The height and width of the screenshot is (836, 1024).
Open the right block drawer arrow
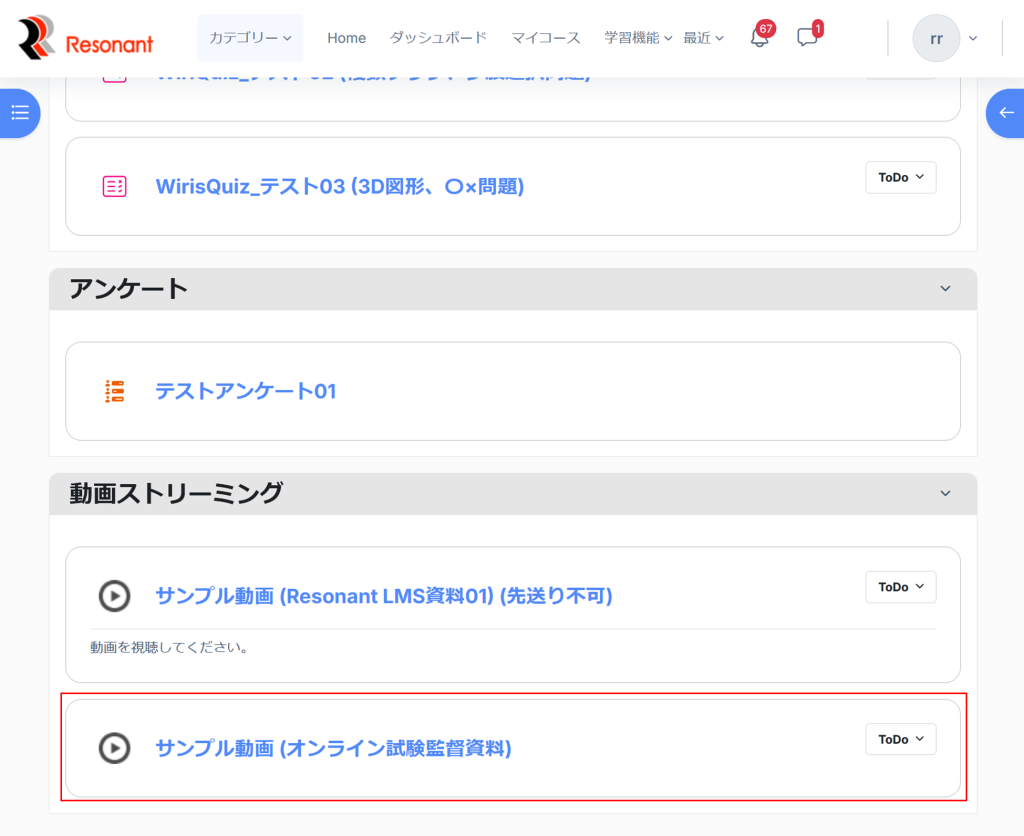coord(1006,113)
